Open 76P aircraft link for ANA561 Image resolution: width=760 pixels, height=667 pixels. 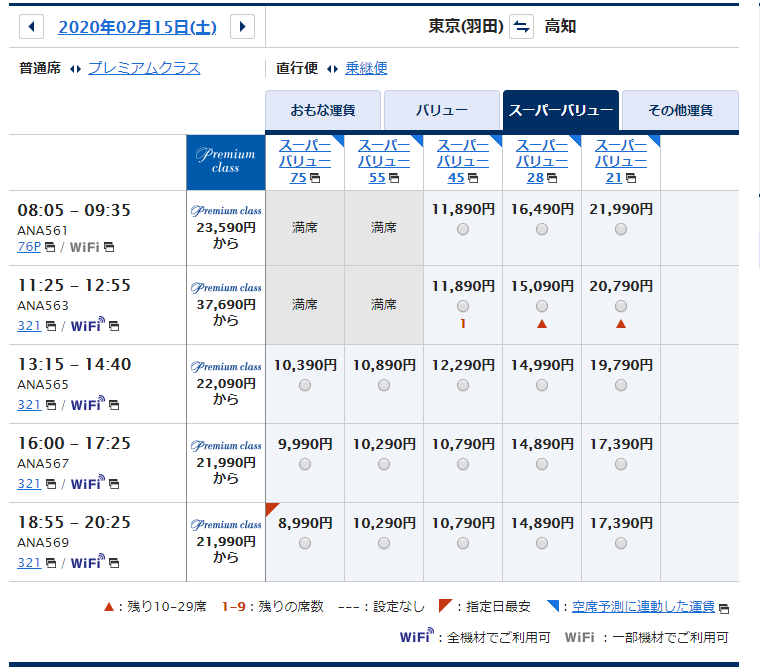click(29, 247)
